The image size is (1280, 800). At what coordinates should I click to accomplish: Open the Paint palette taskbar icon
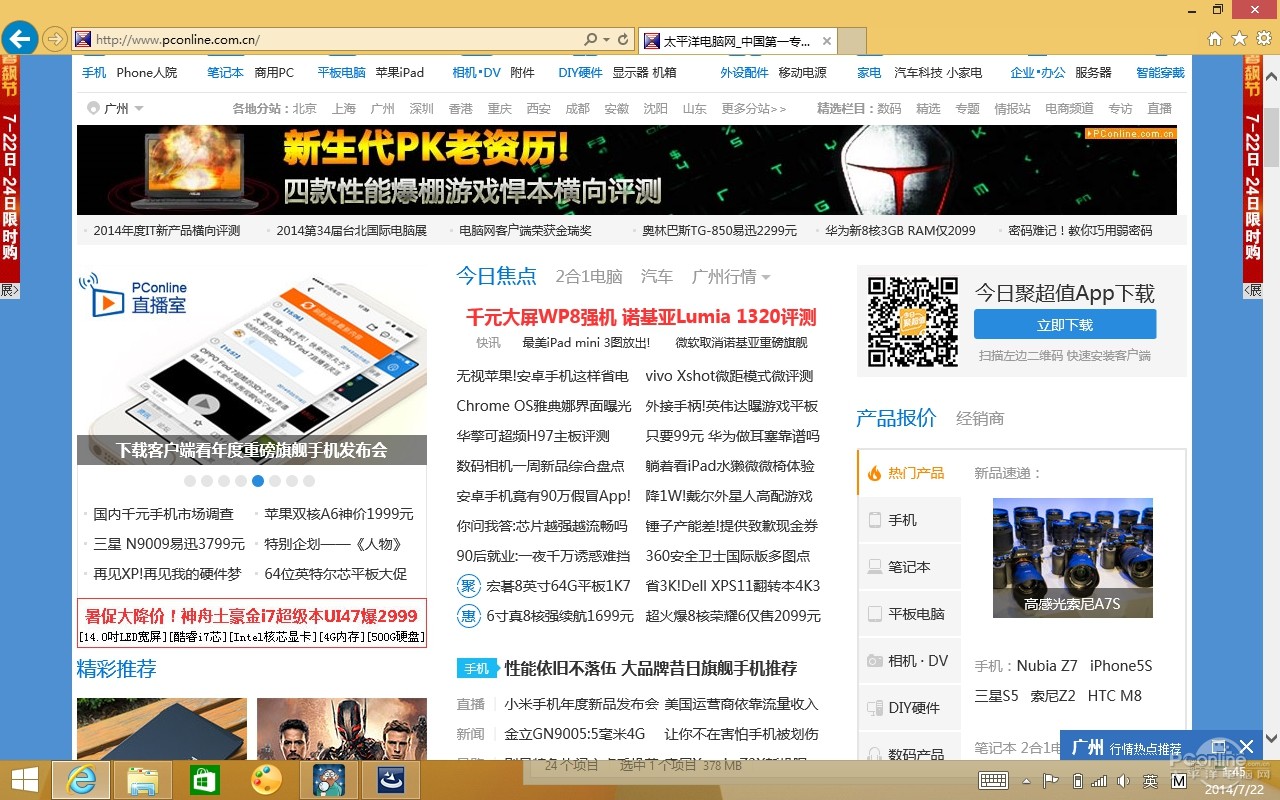[x=266, y=780]
